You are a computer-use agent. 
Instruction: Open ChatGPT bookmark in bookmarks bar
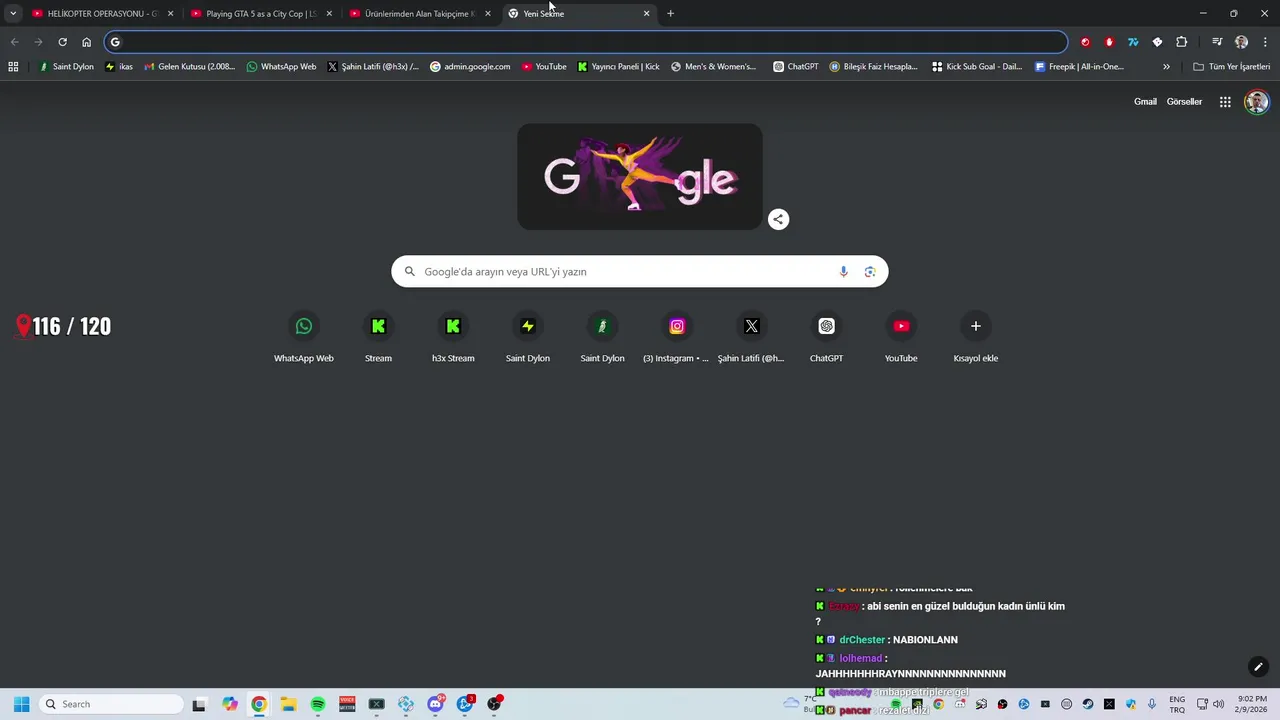[x=796, y=67]
